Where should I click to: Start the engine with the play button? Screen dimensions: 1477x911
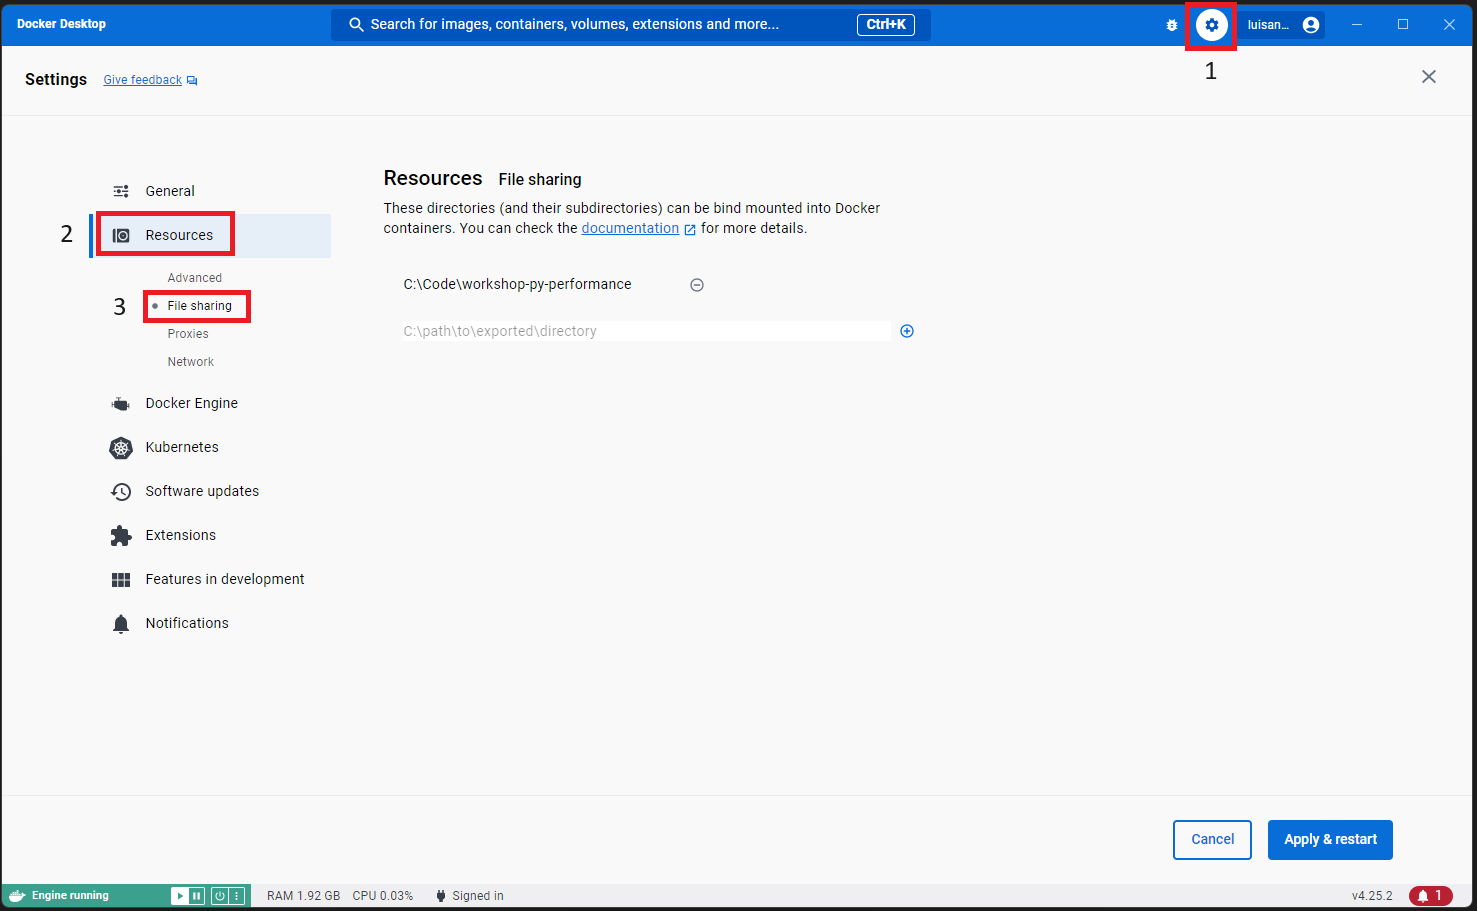(180, 896)
